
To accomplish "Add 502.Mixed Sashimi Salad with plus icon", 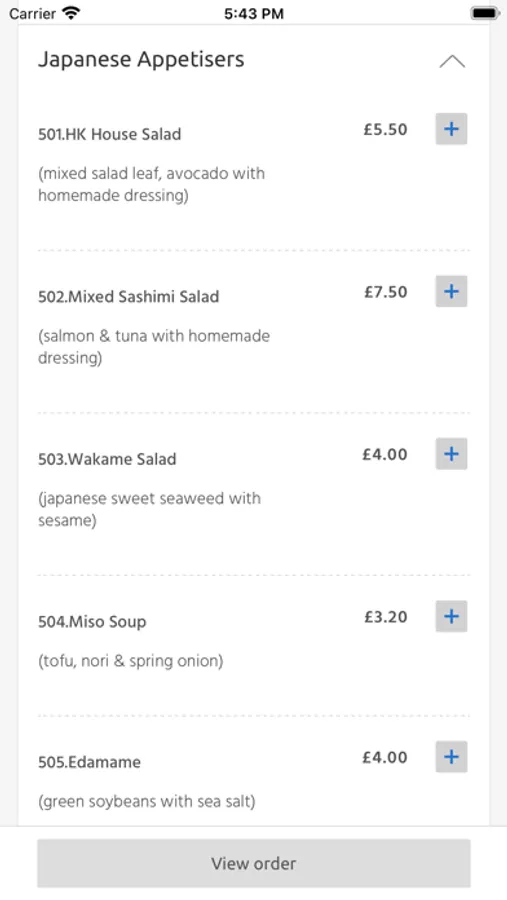I will tap(451, 291).
